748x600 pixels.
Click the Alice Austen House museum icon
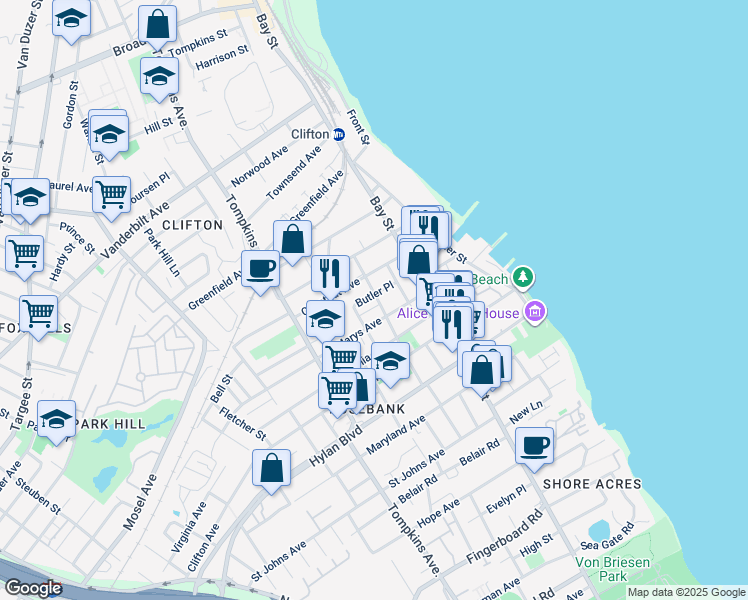(x=535, y=313)
